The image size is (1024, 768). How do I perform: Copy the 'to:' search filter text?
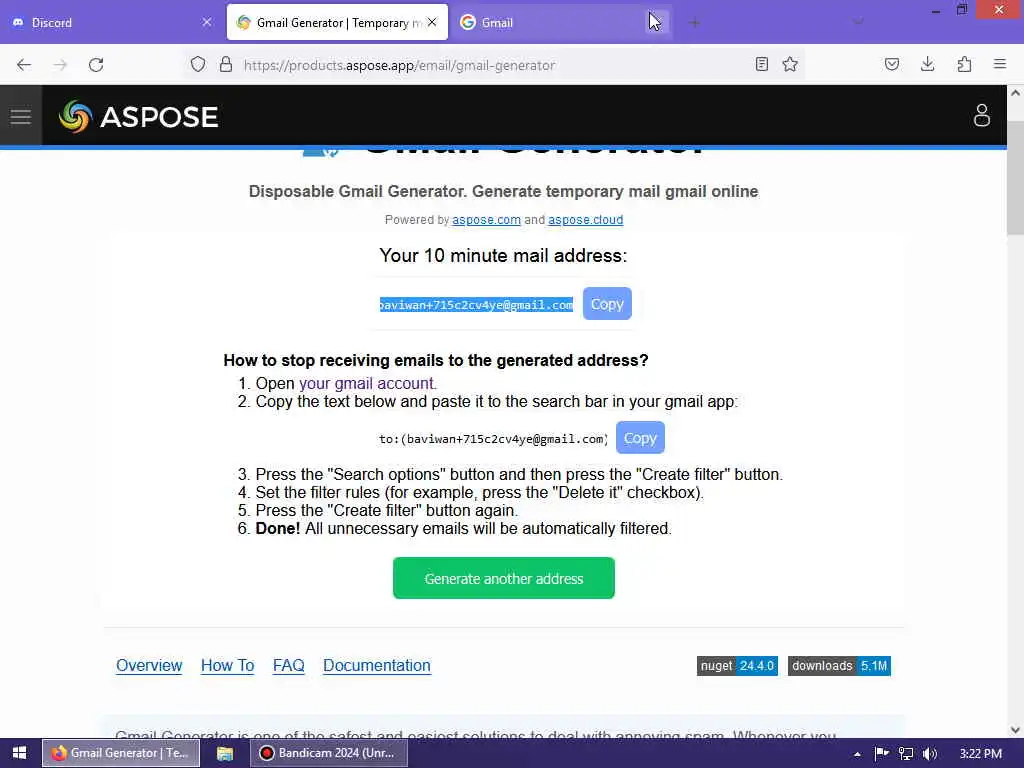[x=640, y=438]
